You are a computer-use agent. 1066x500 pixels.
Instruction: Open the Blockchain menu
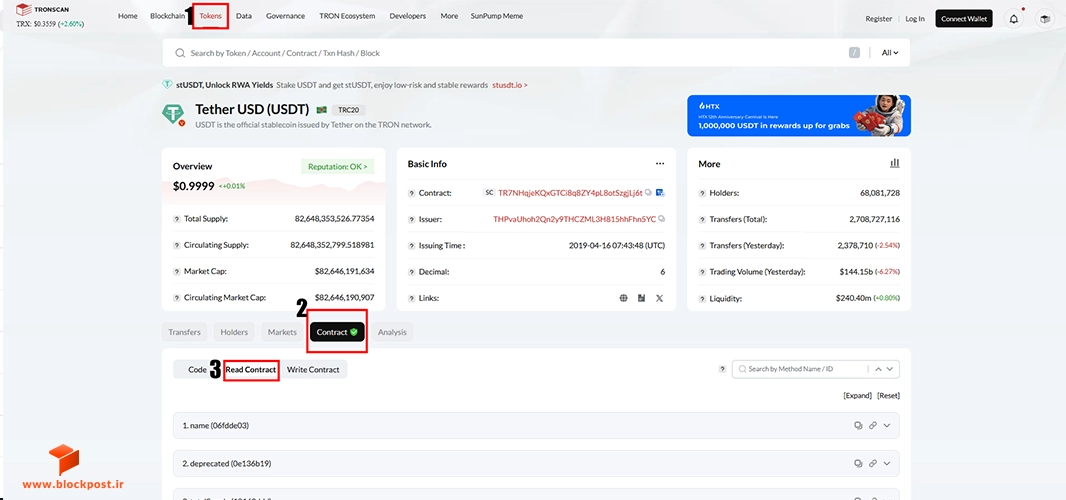pyautogui.click(x=167, y=16)
